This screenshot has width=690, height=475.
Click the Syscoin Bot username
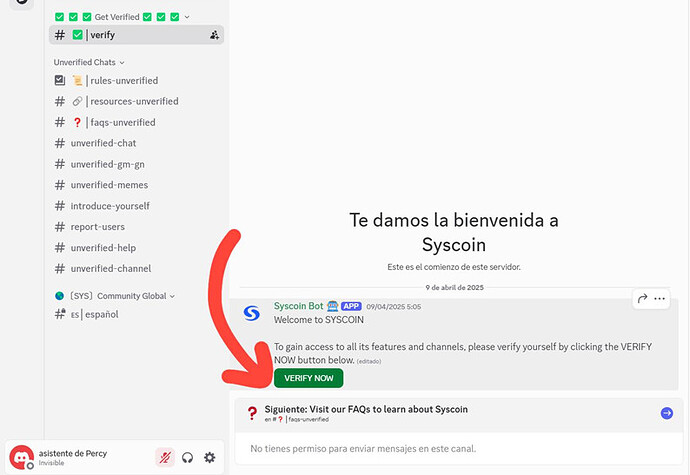point(298,306)
